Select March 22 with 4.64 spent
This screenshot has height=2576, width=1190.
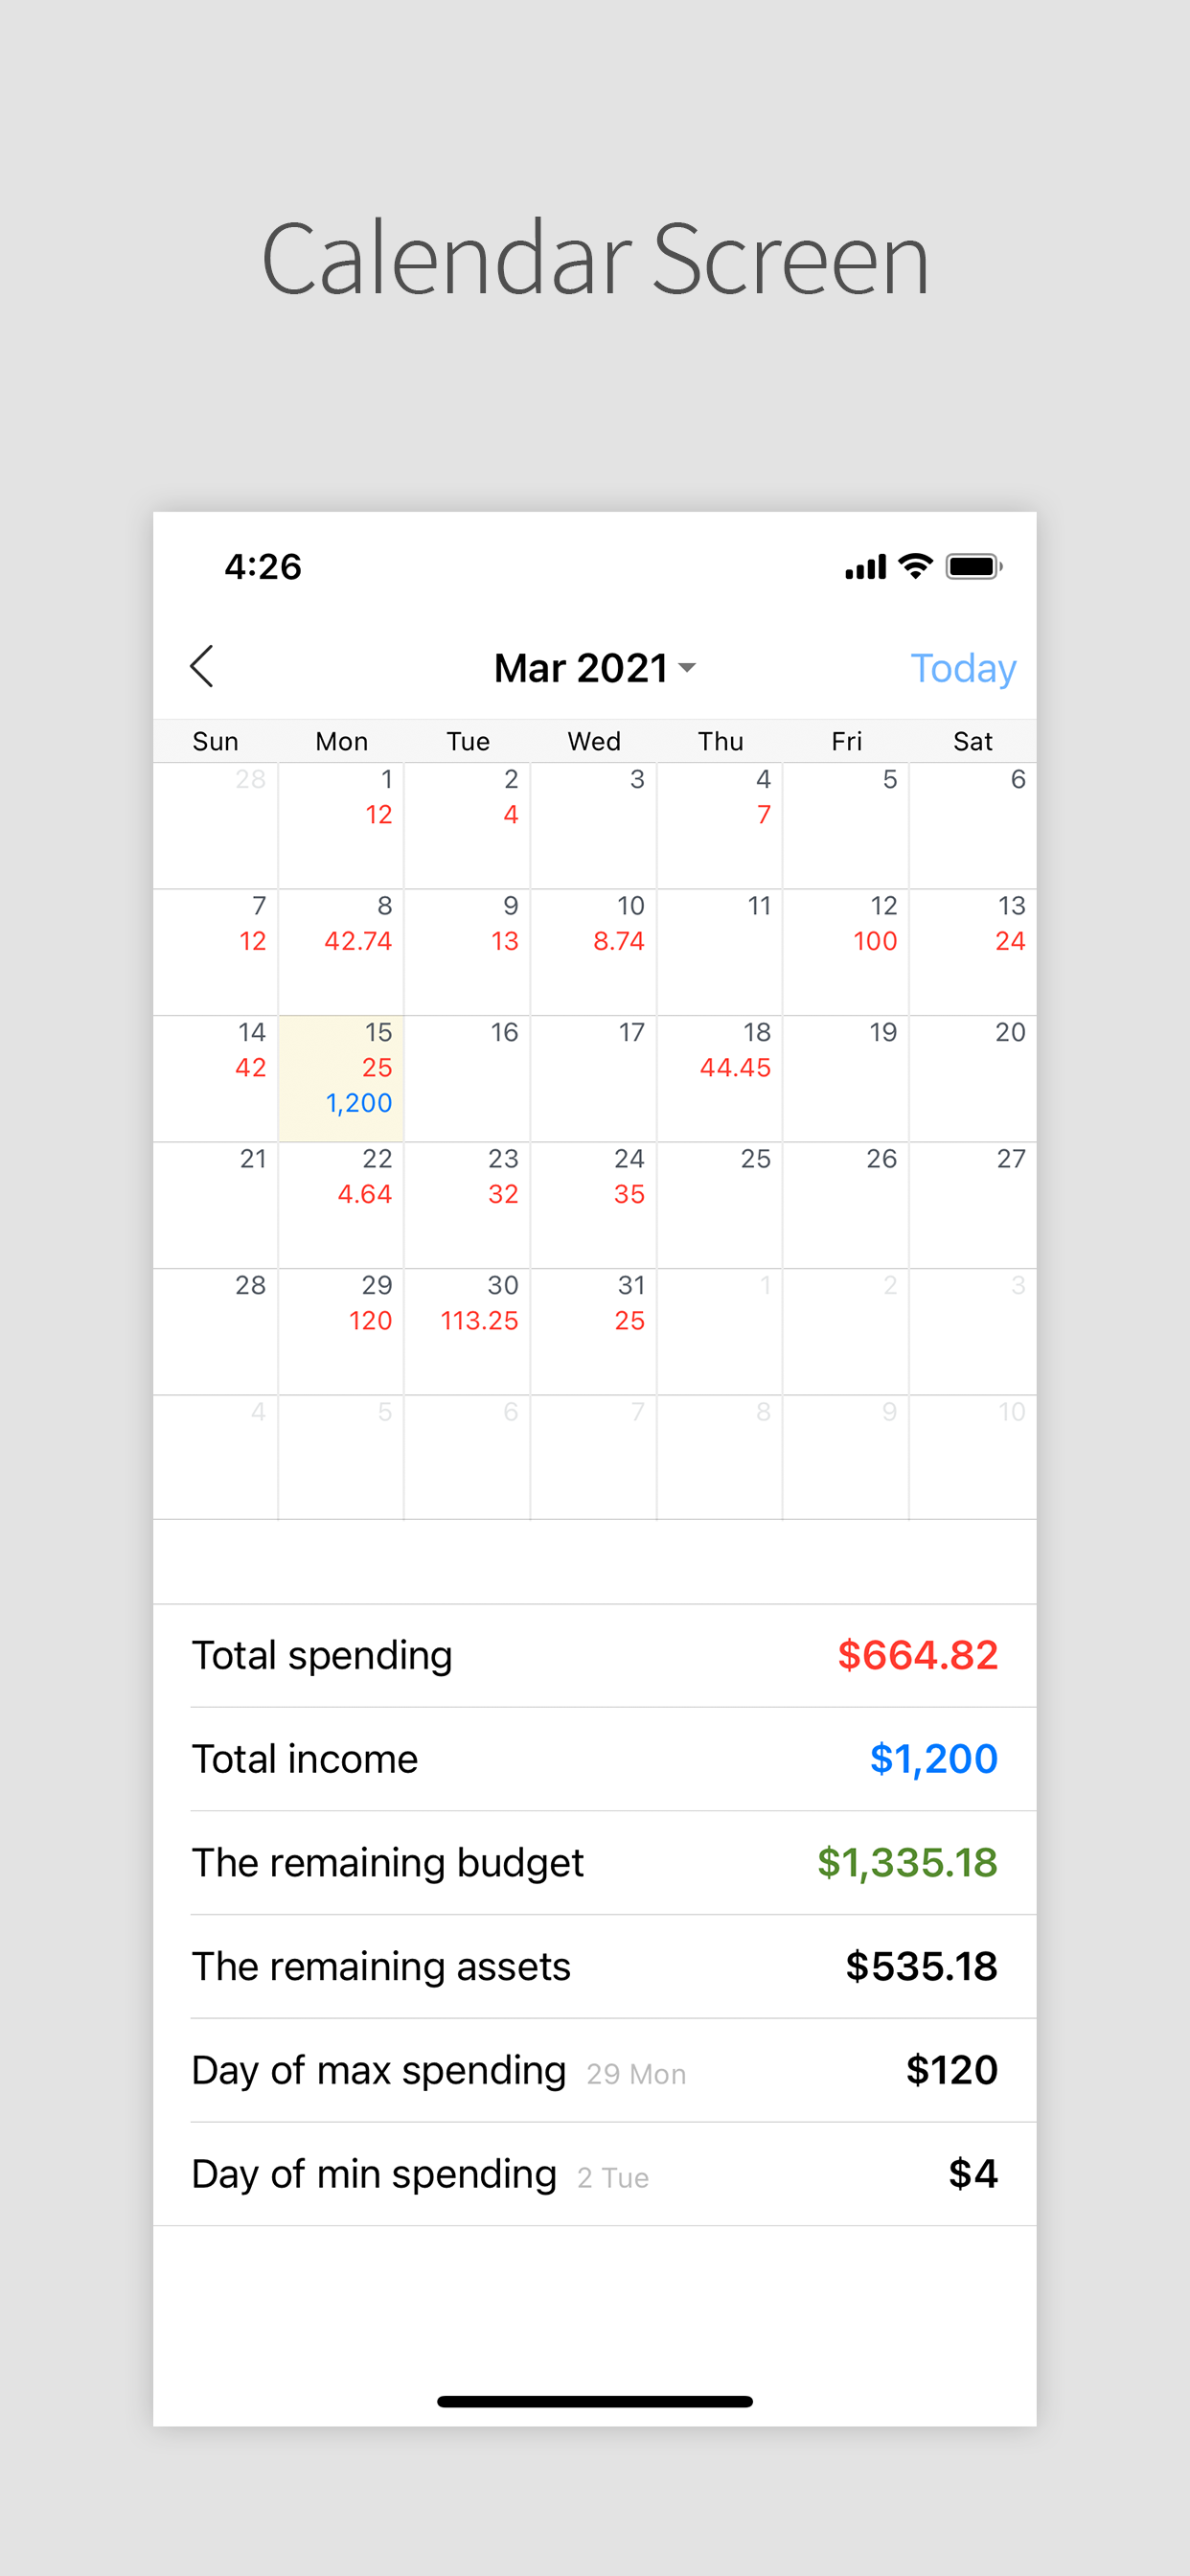[x=341, y=1205]
